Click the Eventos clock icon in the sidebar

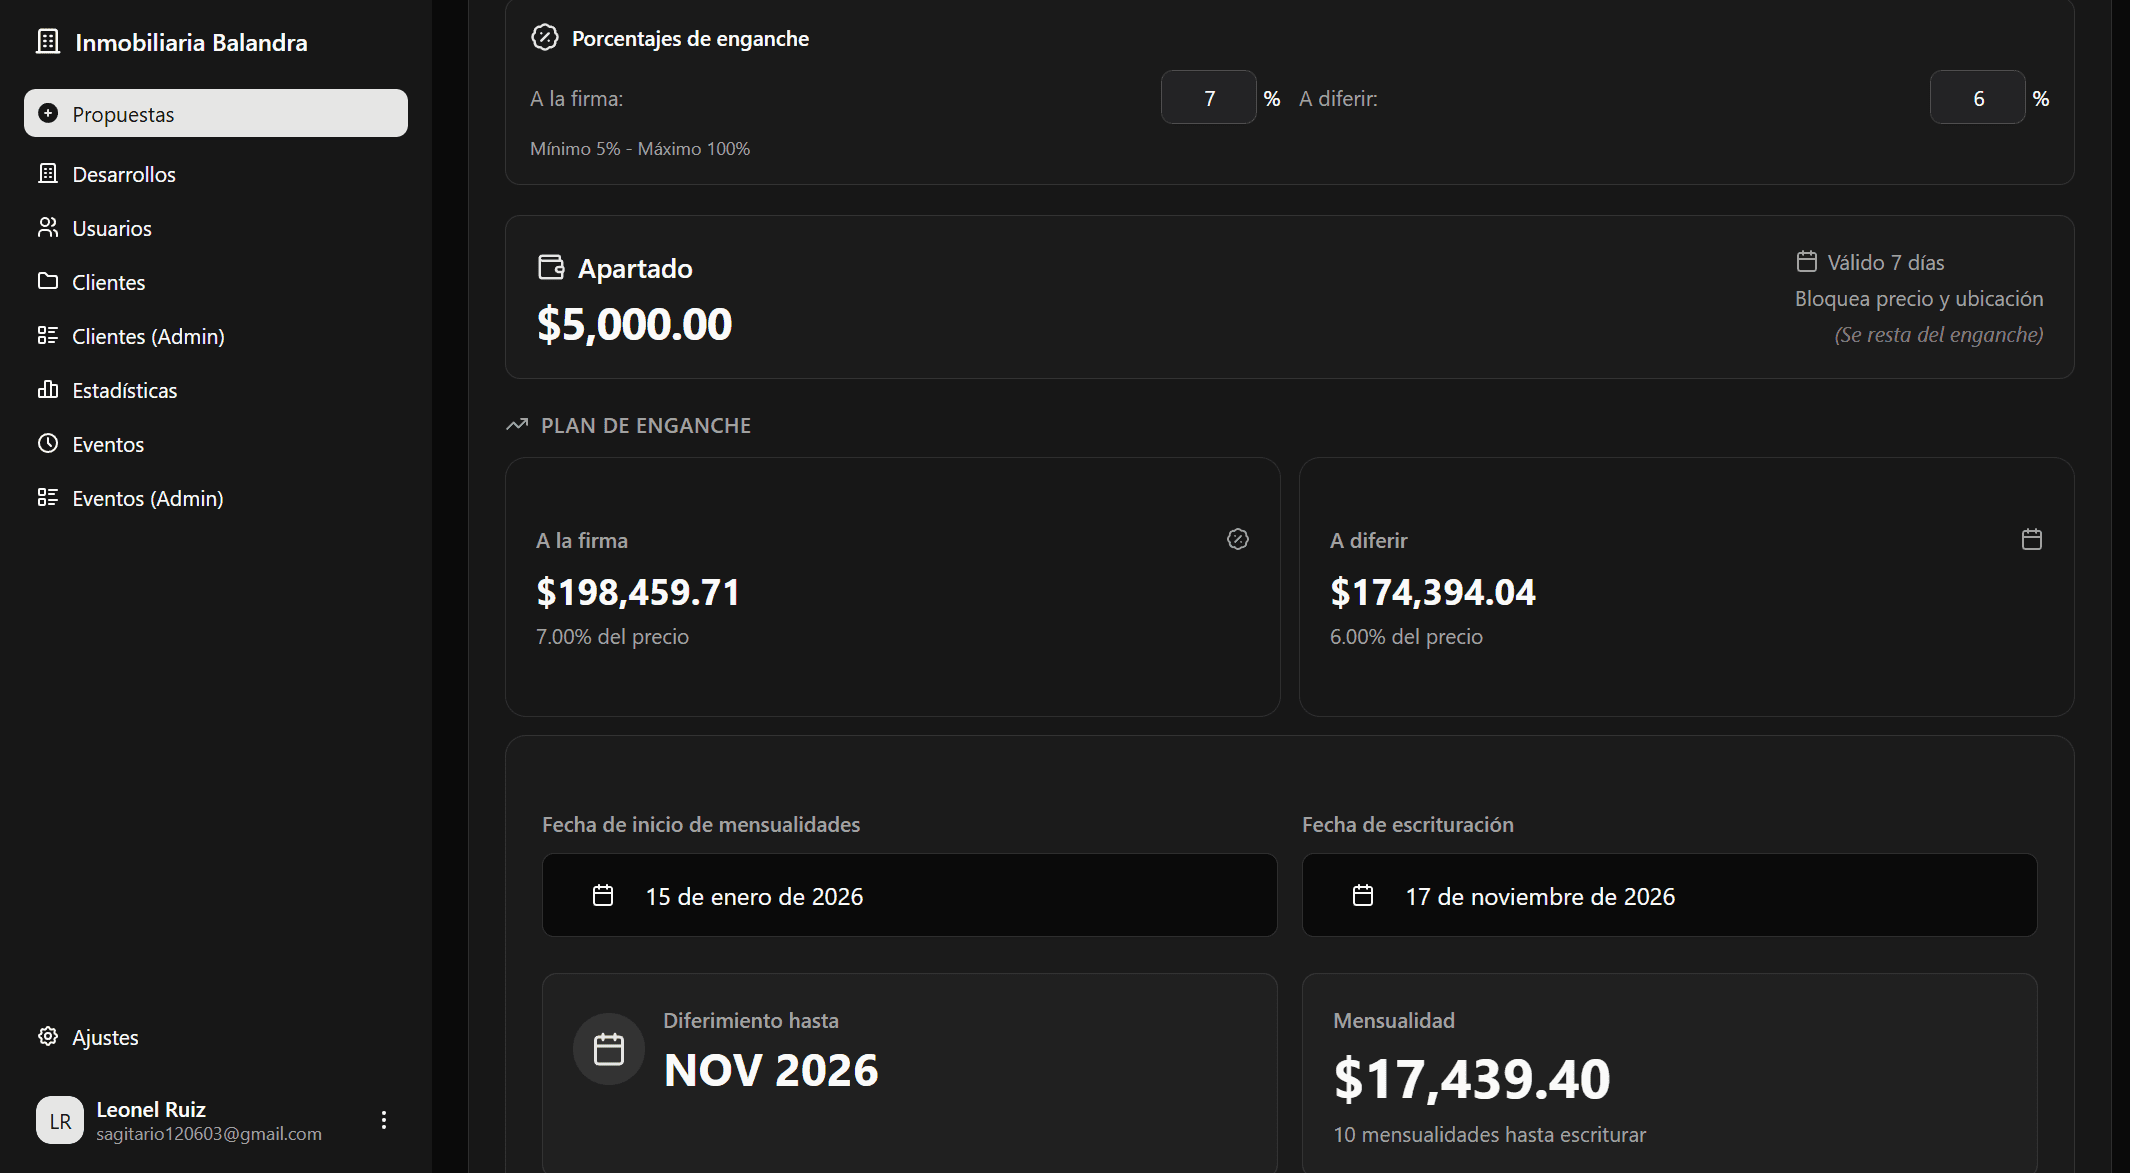click(48, 444)
